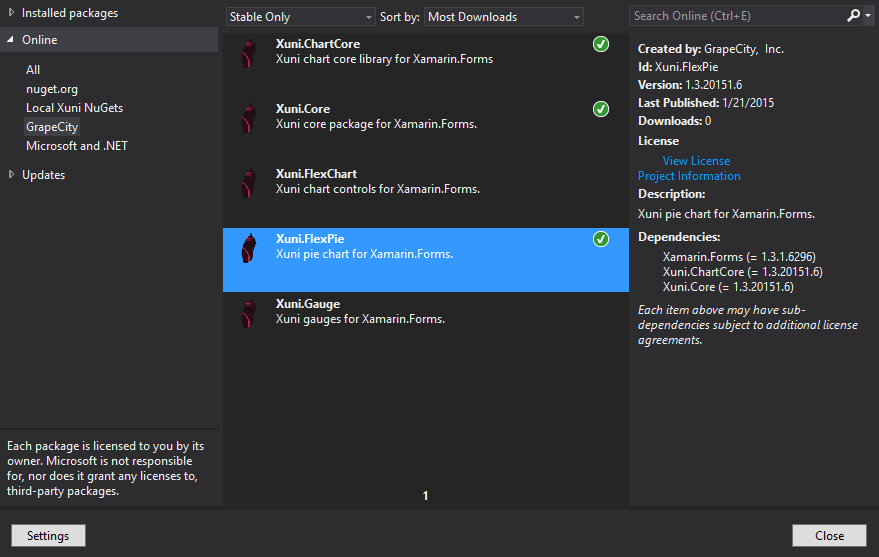Click green installed checkmark on Xuni.ChartCore

[601, 44]
